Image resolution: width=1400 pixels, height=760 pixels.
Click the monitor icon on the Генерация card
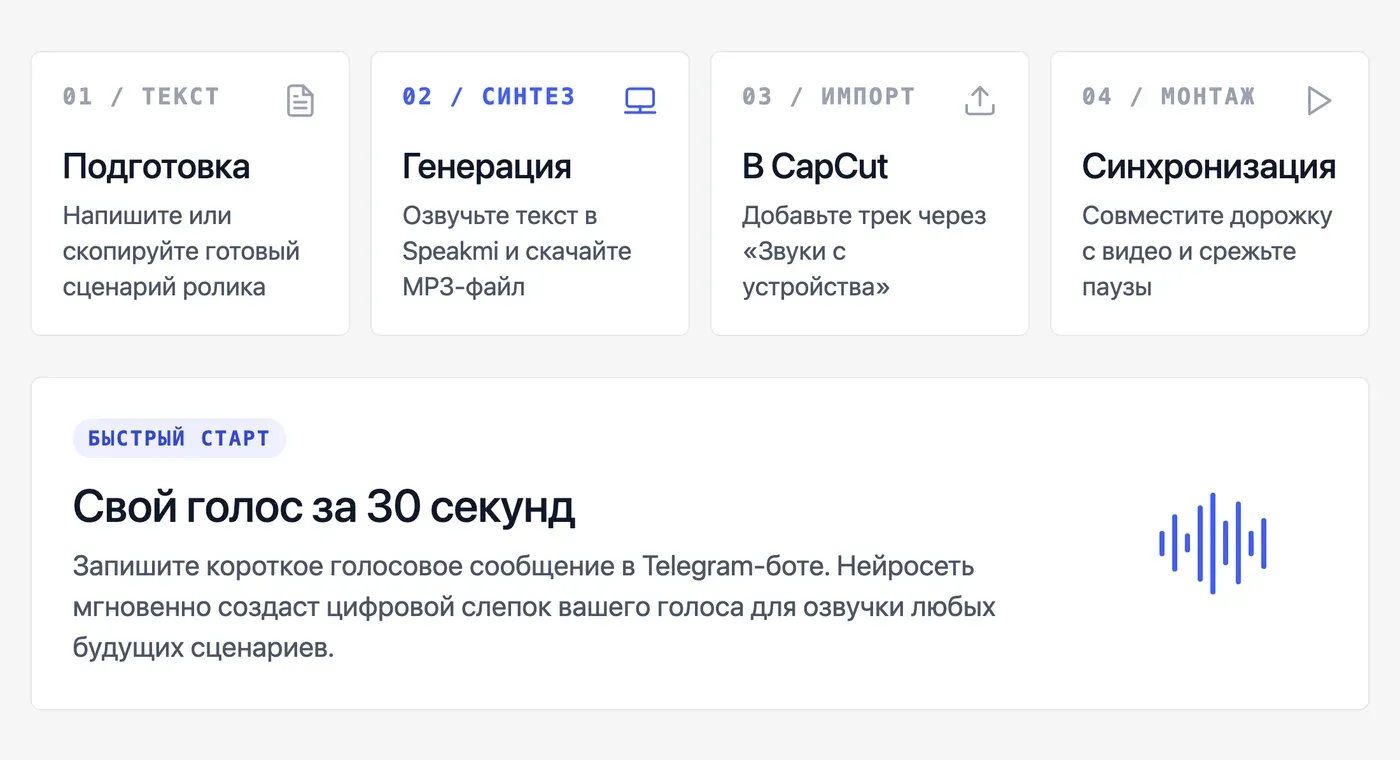pyautogui.click(x=640, y=100)
